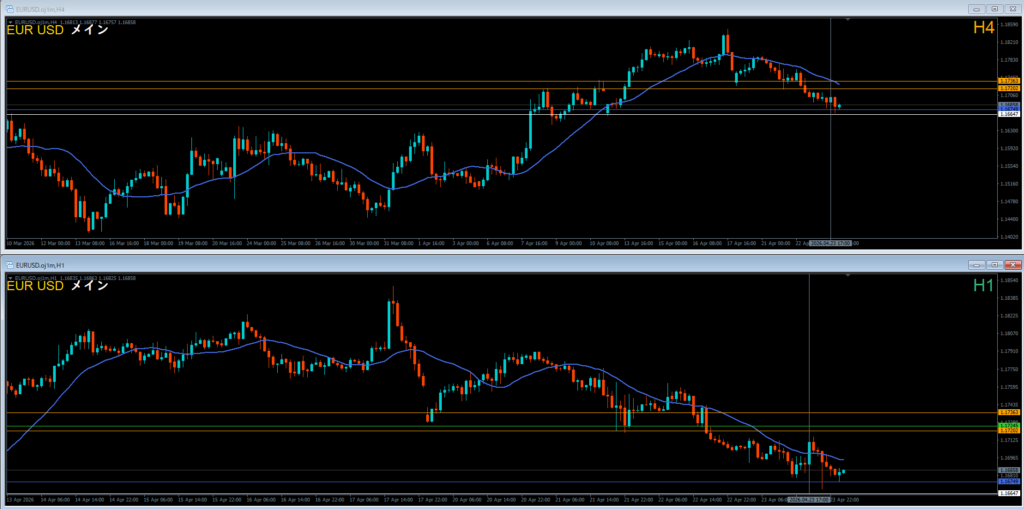Close the H1 chart window

click(1012, 265)
